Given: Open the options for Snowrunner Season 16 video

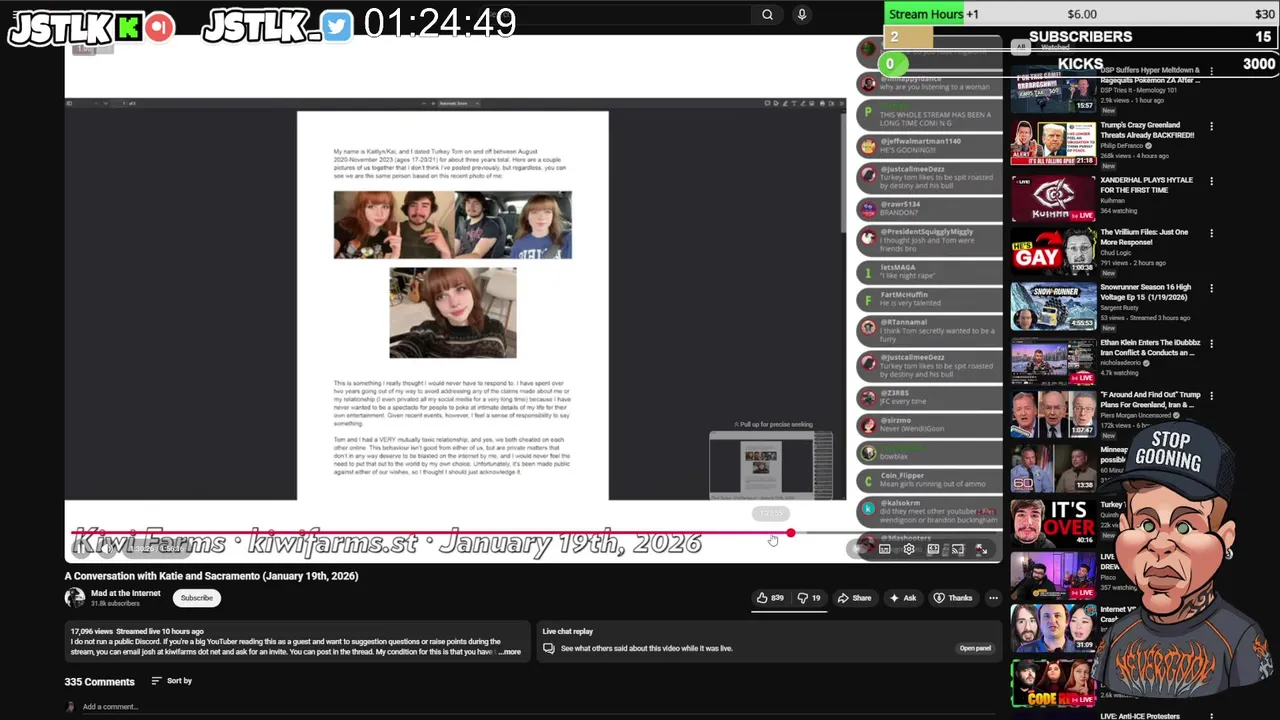Looking at the screenshot, I should (1211, 288).
